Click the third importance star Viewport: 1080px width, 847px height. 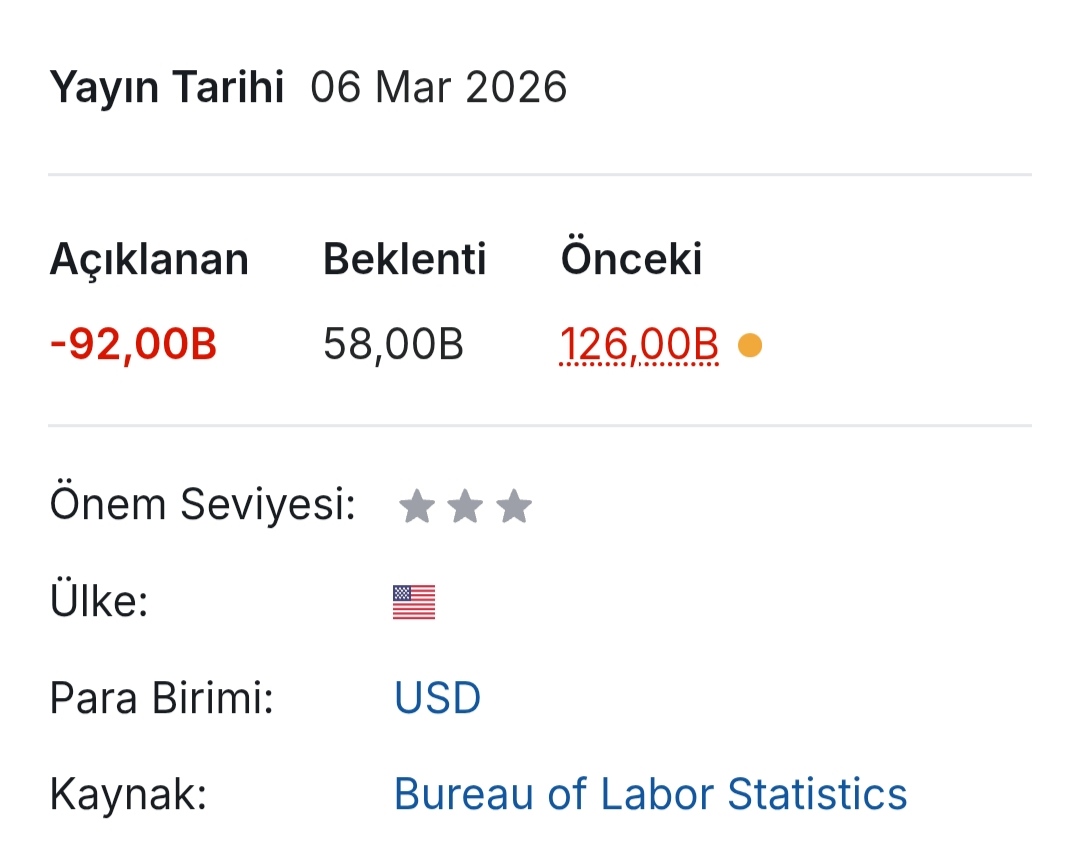click(x=514, y=507)
